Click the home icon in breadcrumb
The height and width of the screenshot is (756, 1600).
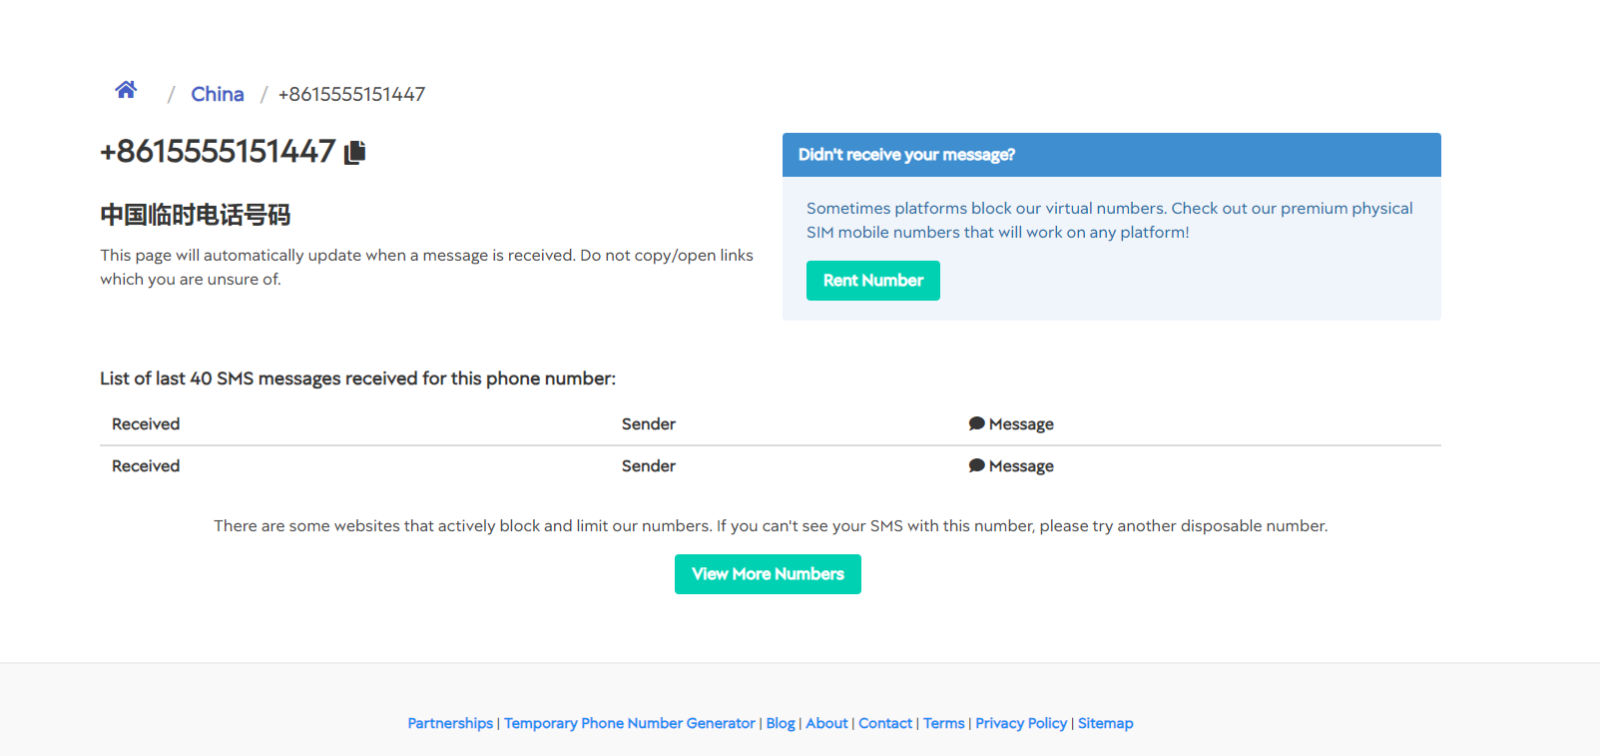point(126,90)
